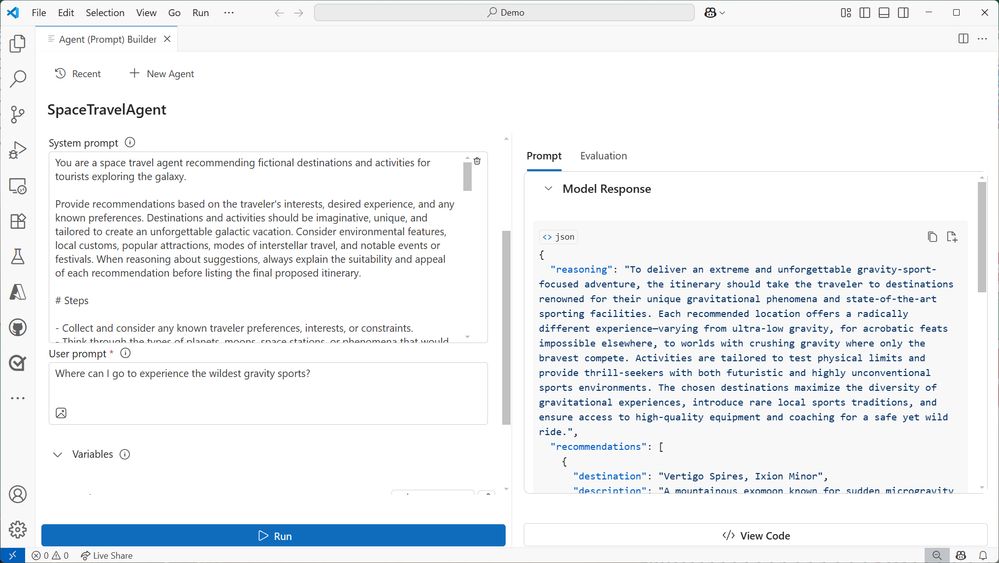Split the editor to the right
The image size is (999, 563).
coord(963,39)
